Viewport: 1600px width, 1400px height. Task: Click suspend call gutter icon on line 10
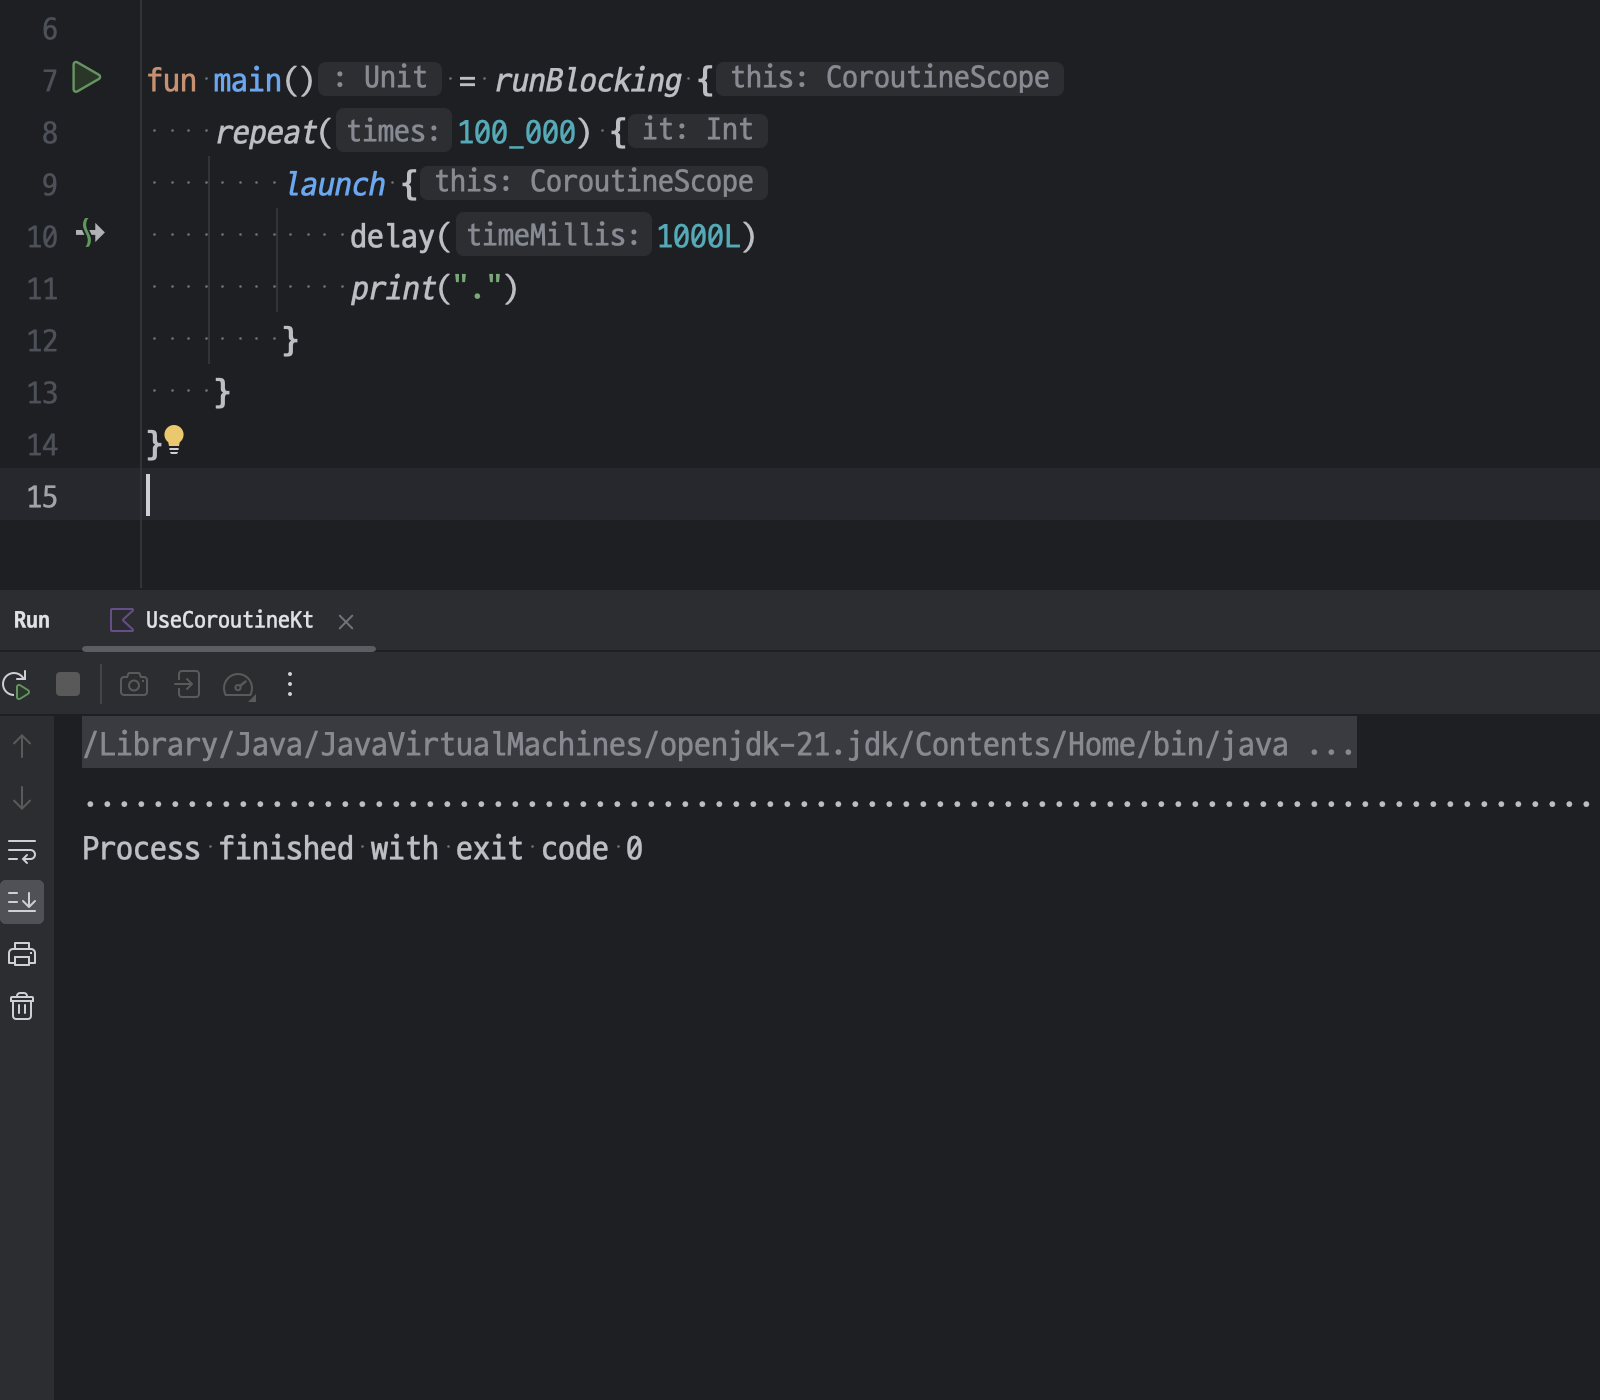pos(90,233)
